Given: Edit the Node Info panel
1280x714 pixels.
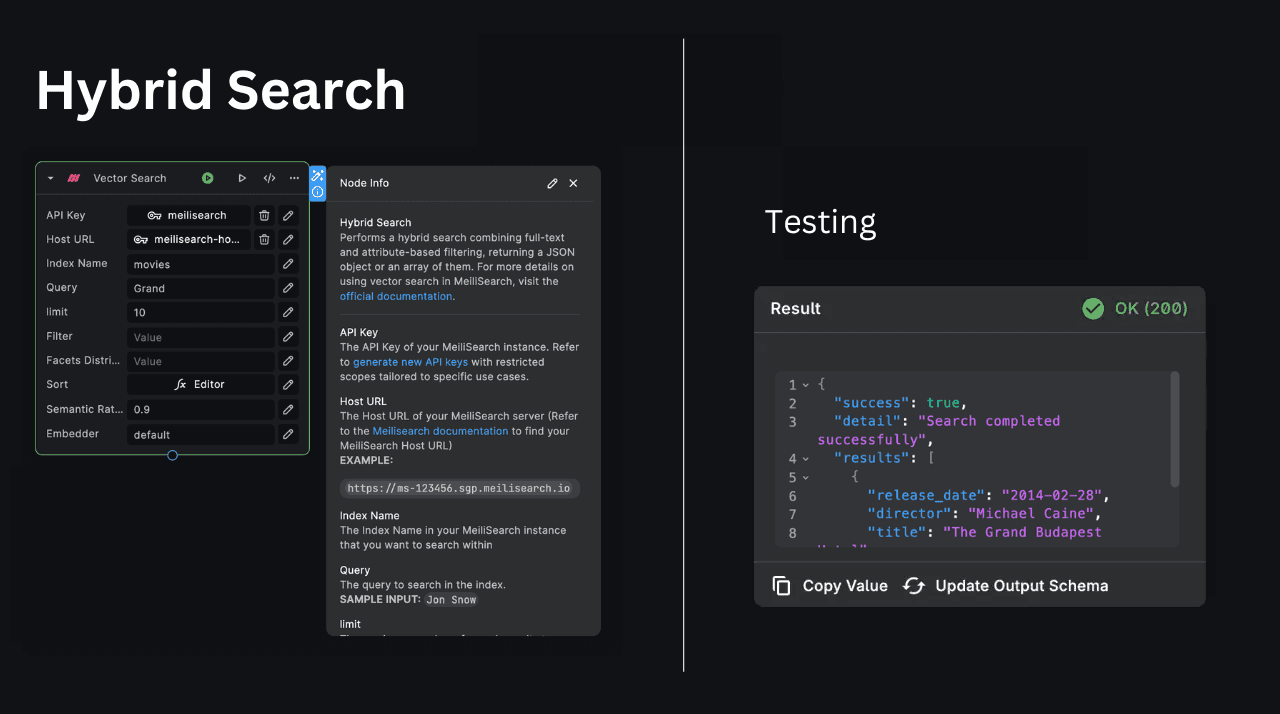Looking at the screenshot, I should 552,183.
